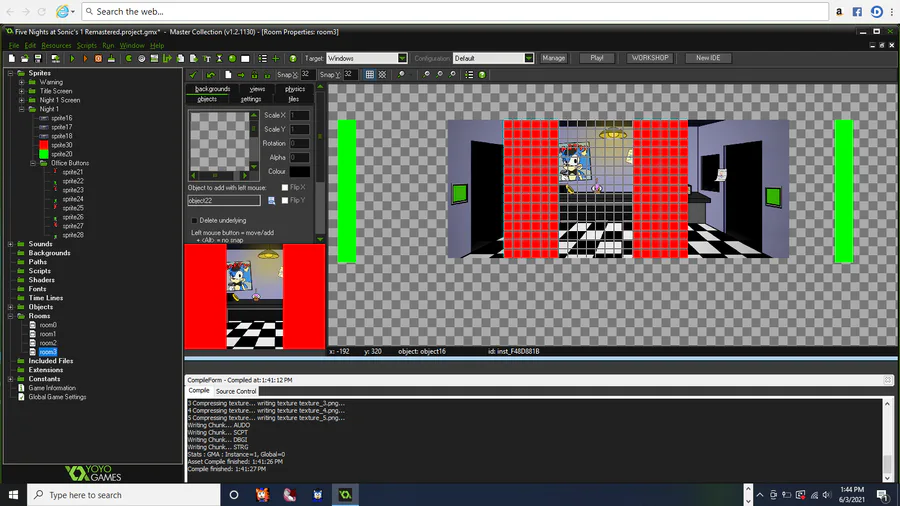Click the object22 name field
900x506 pixels.
(x=224, y=201)
